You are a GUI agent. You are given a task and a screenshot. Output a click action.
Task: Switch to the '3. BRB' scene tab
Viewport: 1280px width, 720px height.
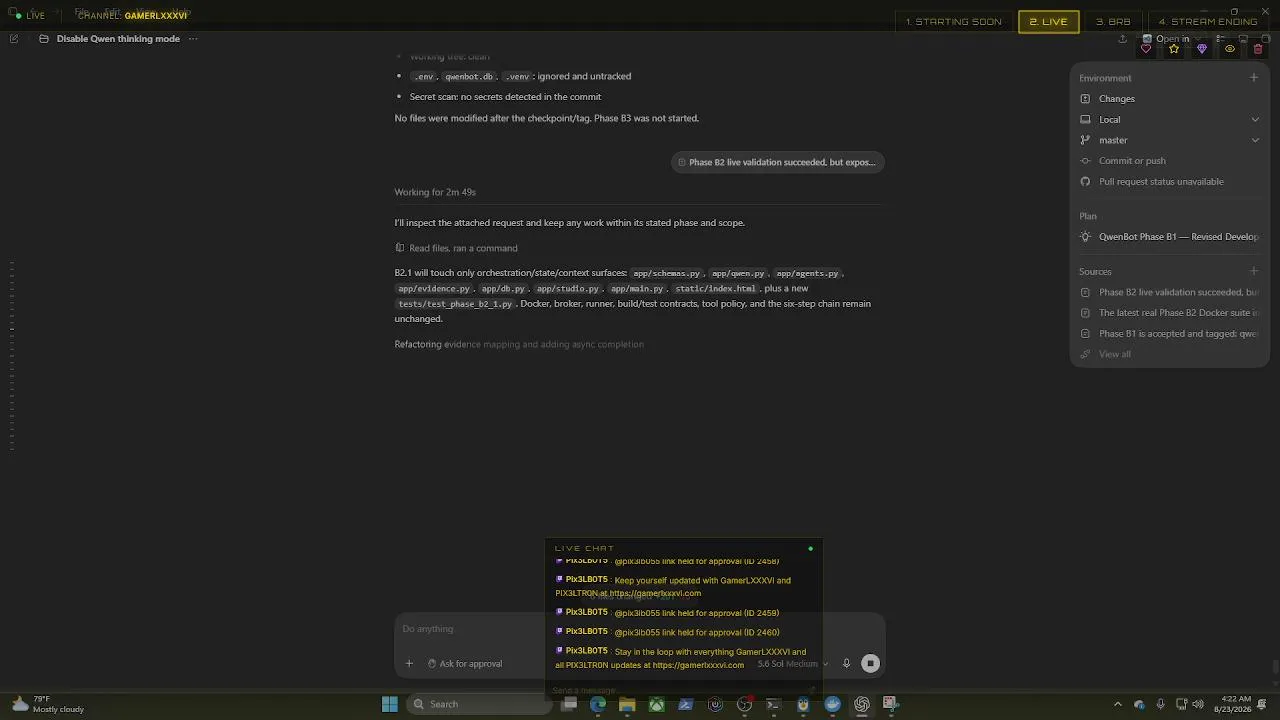click(x=1113, y=21)
